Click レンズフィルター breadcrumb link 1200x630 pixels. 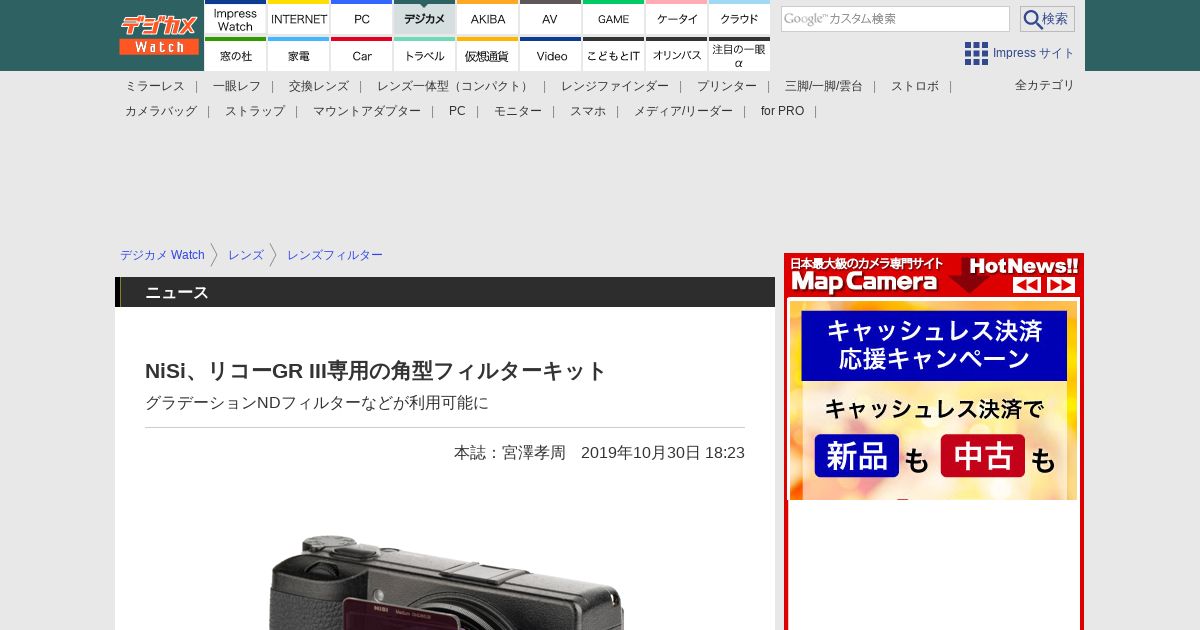pos(335,255)
